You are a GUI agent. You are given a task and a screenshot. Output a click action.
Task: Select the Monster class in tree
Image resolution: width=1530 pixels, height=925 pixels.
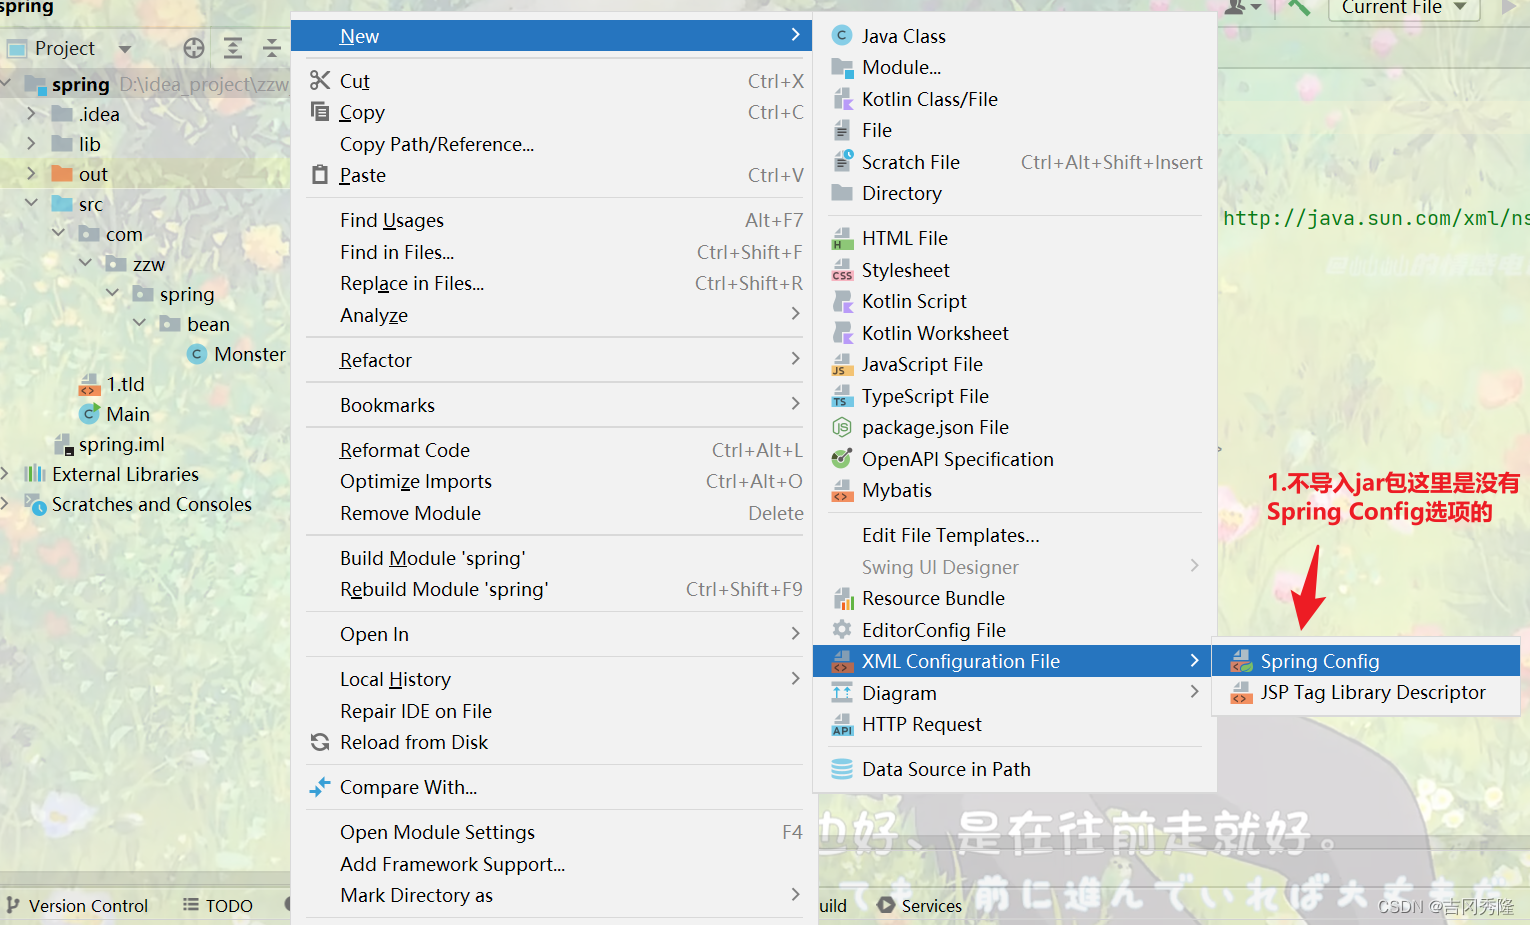[x=237, y=354]
